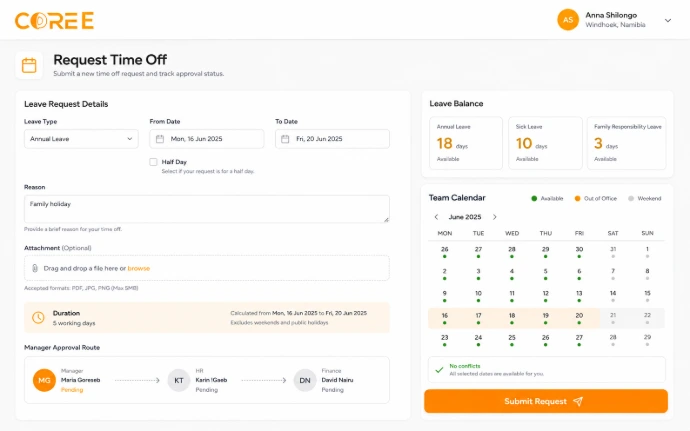Click the Karin !Gaeb HR name
The width and height of the screenshot is (690, 431).
pos(211,380)
